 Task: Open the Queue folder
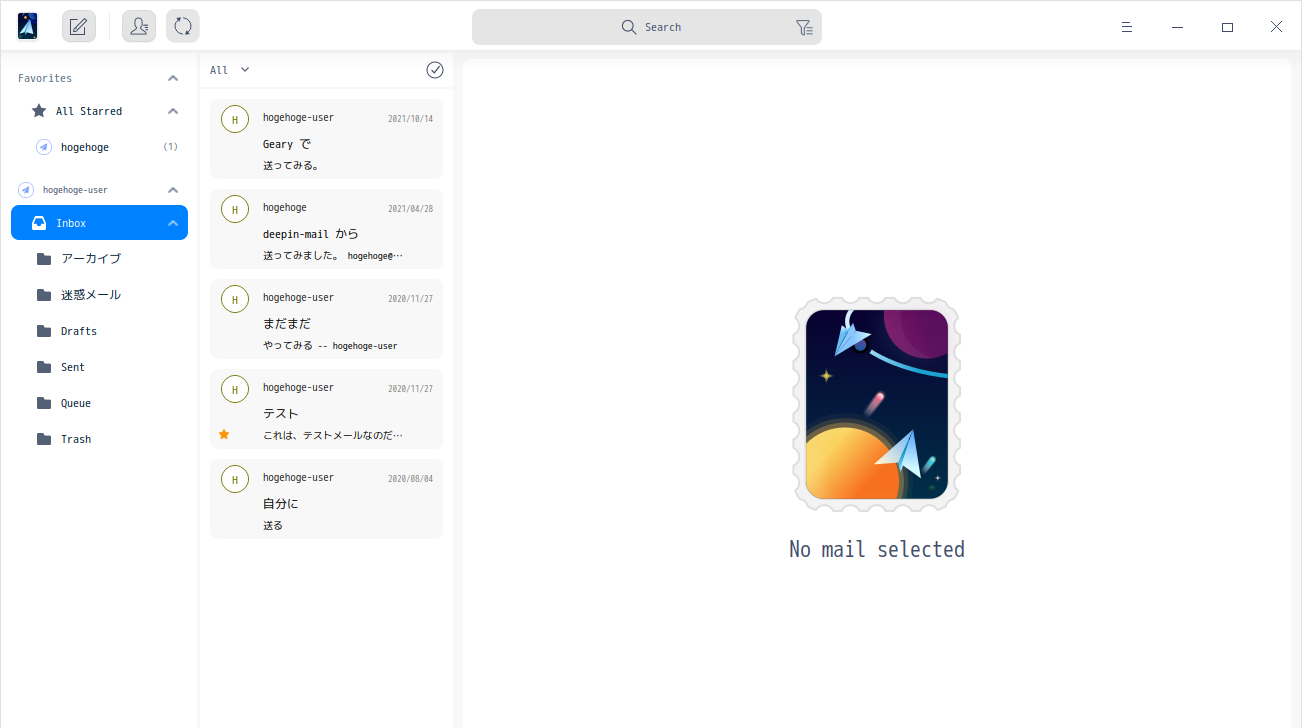click(x=99, y=403)
